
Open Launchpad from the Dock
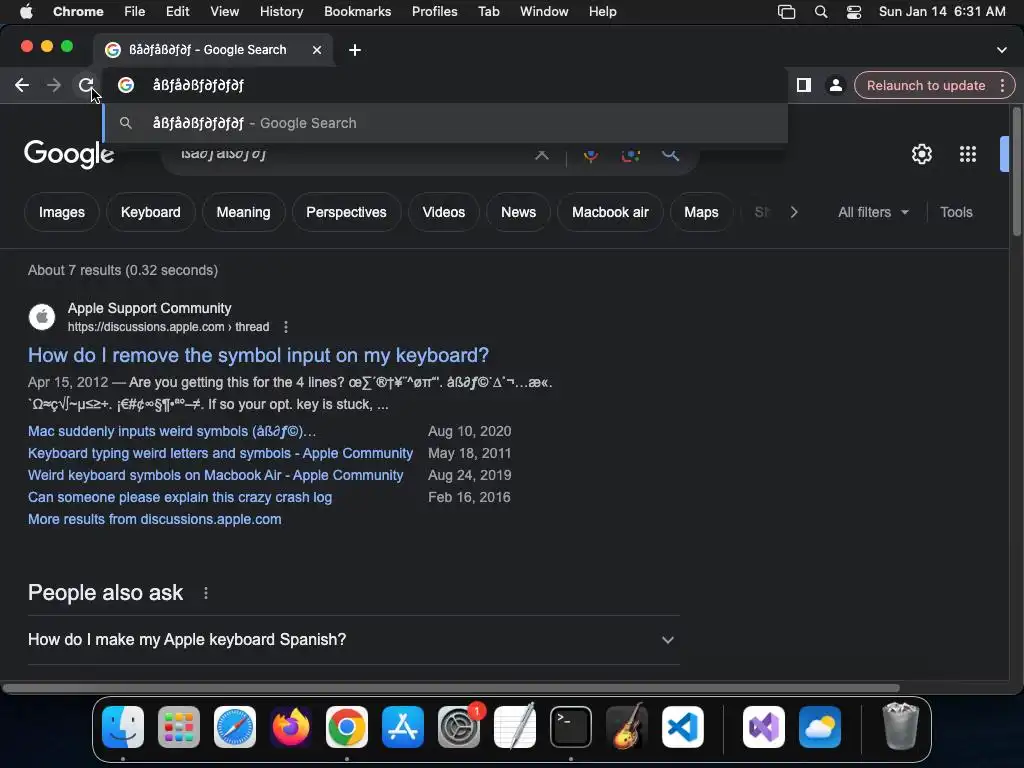(x=179, y=727)
